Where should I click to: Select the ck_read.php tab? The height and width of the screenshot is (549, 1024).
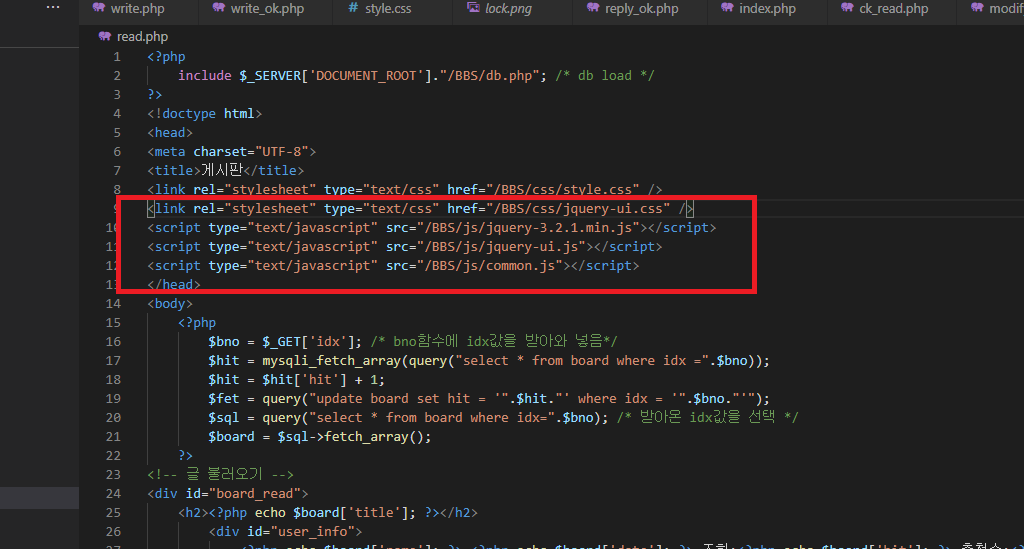coord(893,9)
